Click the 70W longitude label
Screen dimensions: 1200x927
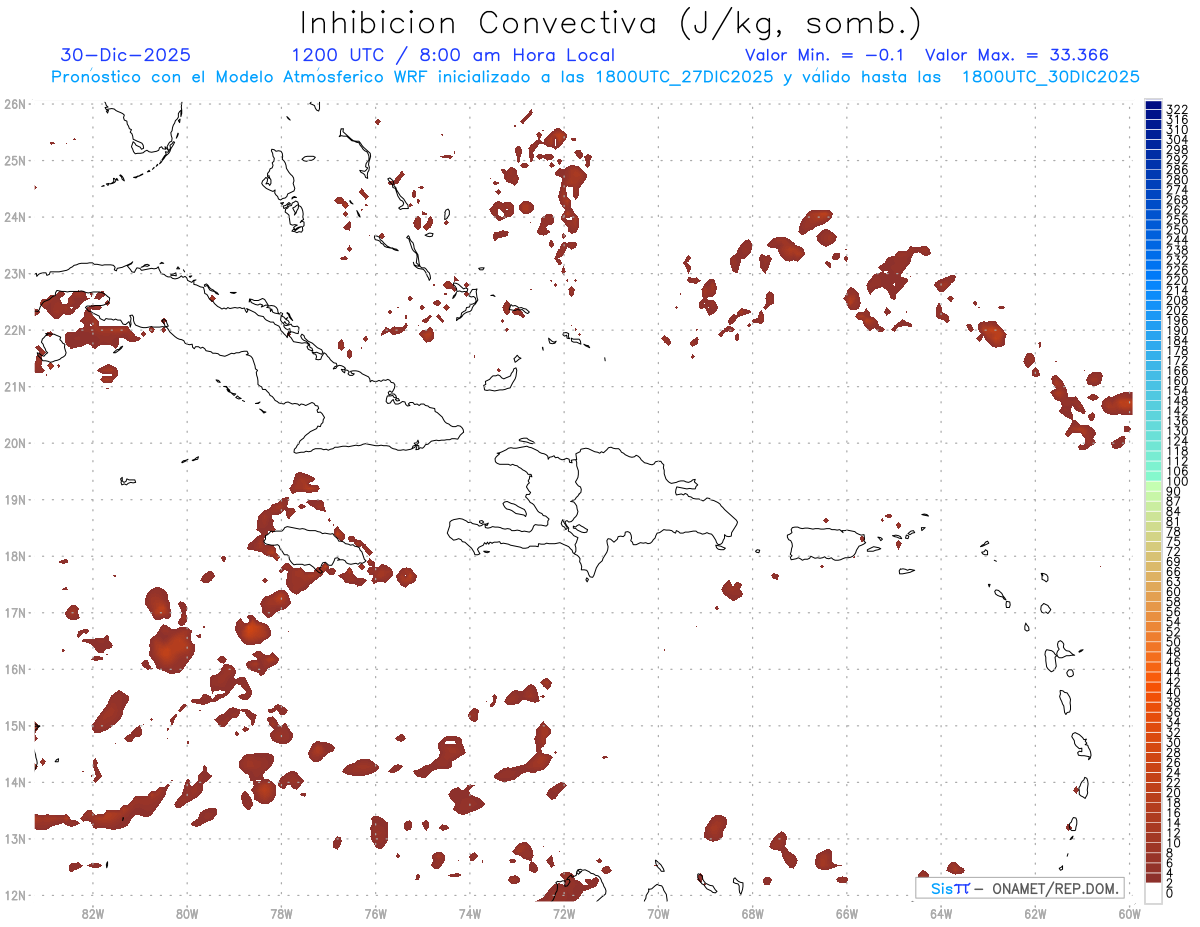(658, 913)
